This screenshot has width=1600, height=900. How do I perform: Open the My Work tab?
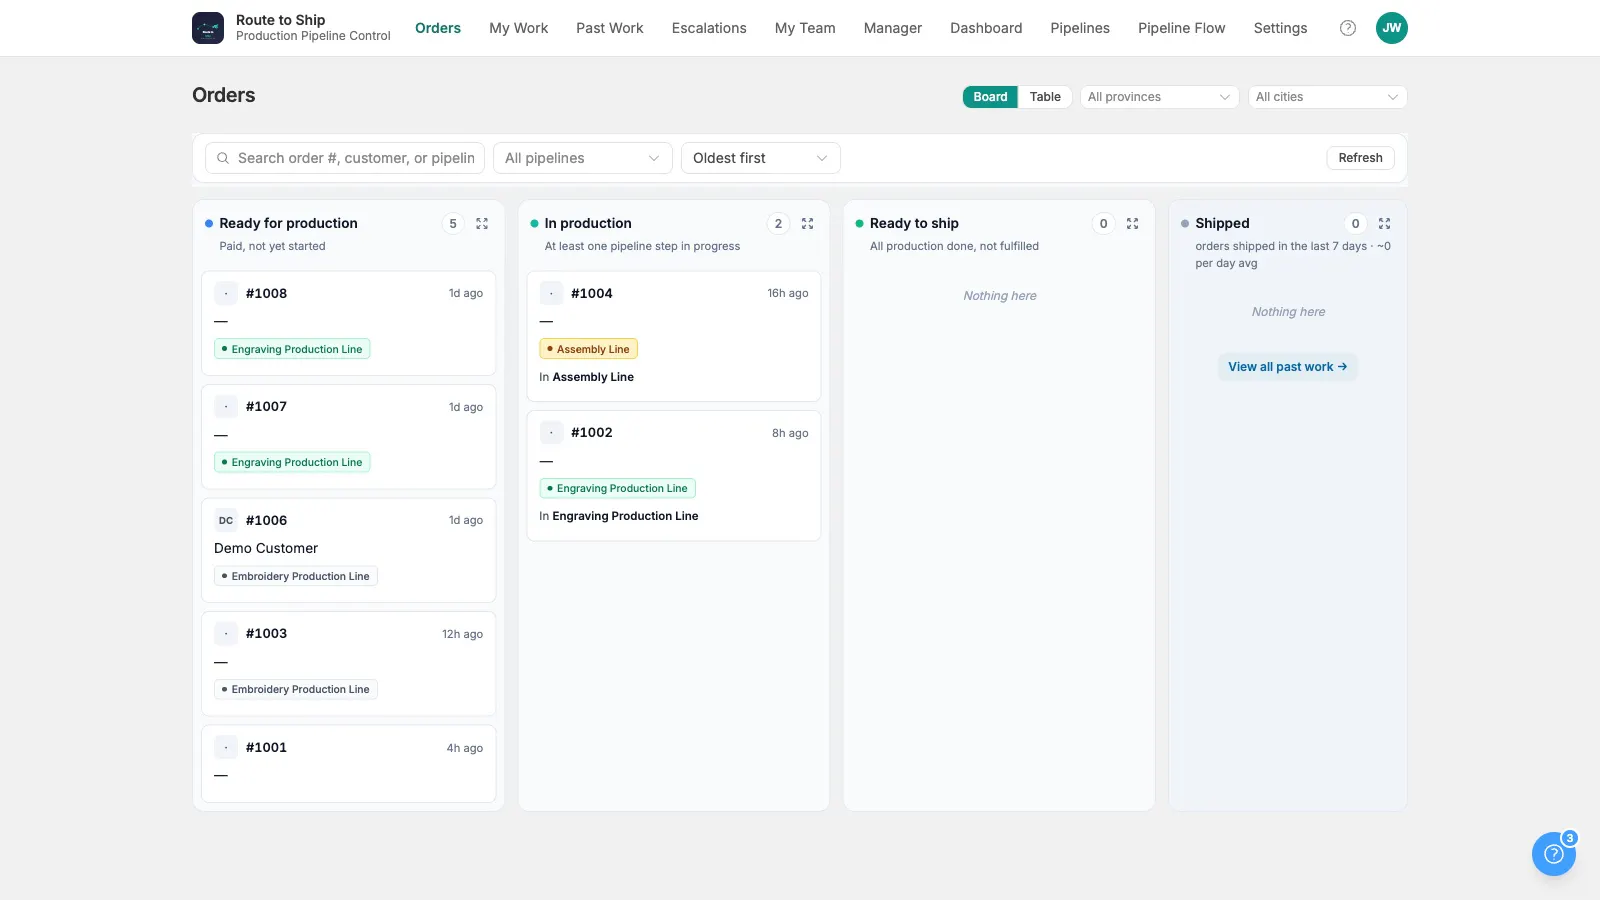518,28
